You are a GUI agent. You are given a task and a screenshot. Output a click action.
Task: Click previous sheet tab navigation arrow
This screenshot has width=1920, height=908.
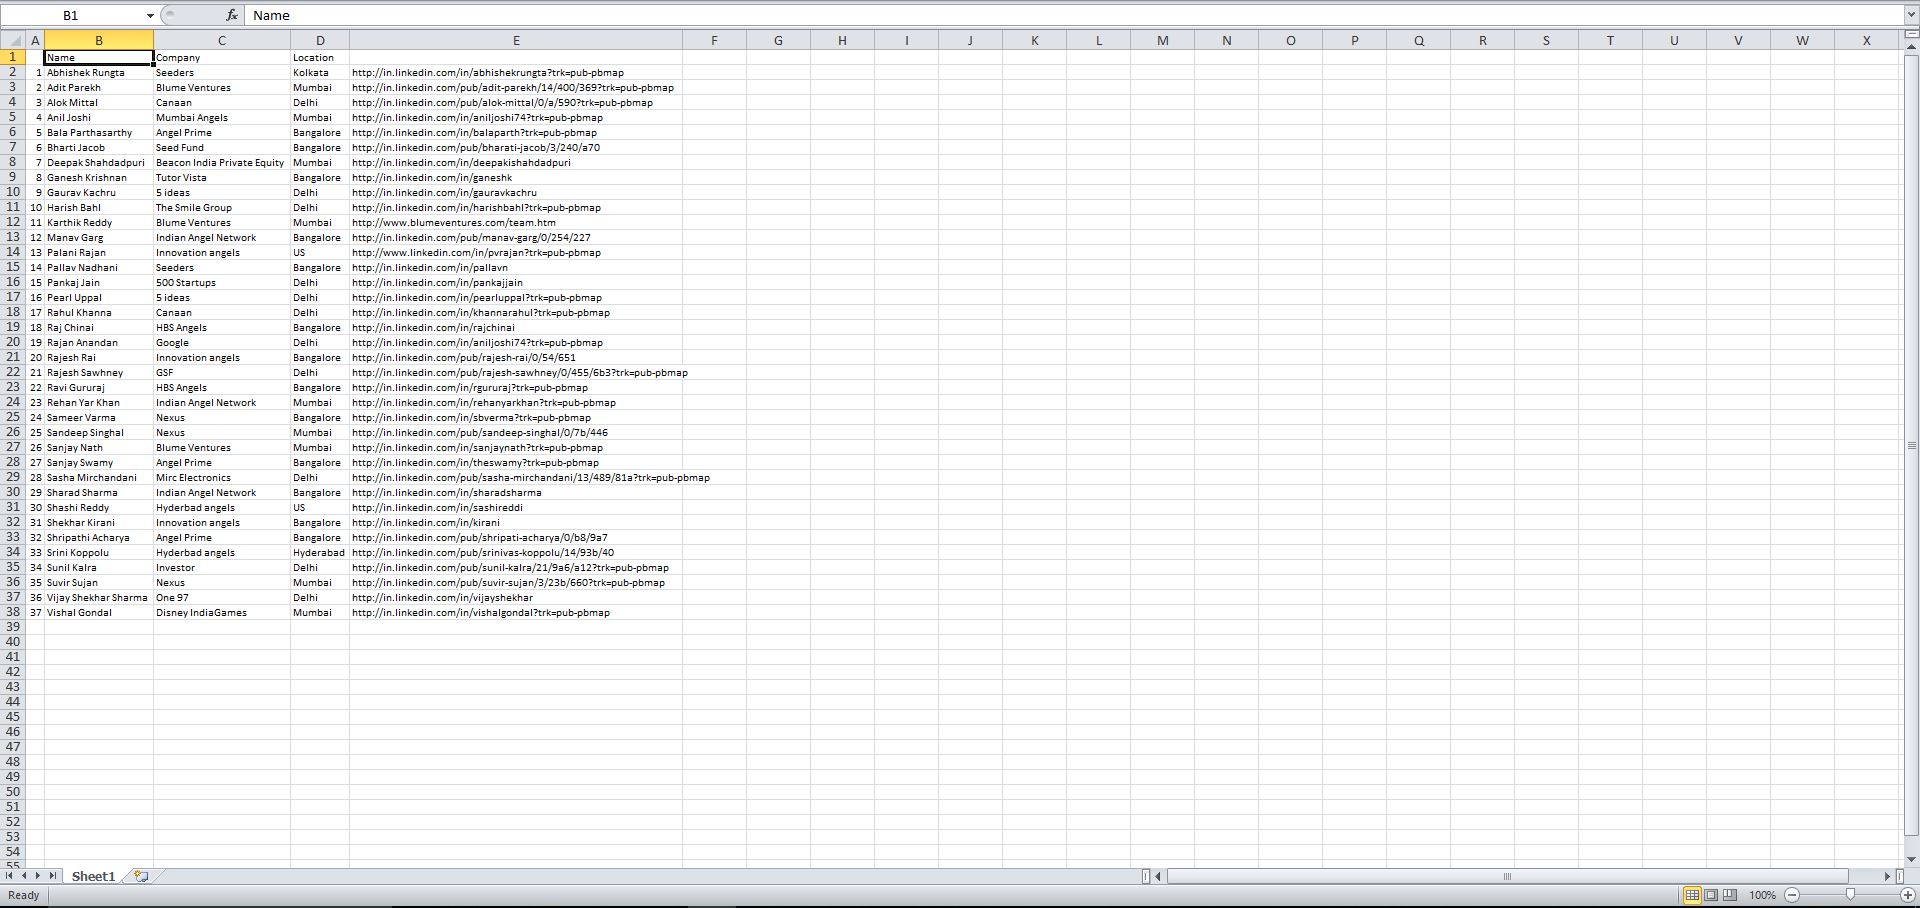pyautogui.click(x=25, y=876)
